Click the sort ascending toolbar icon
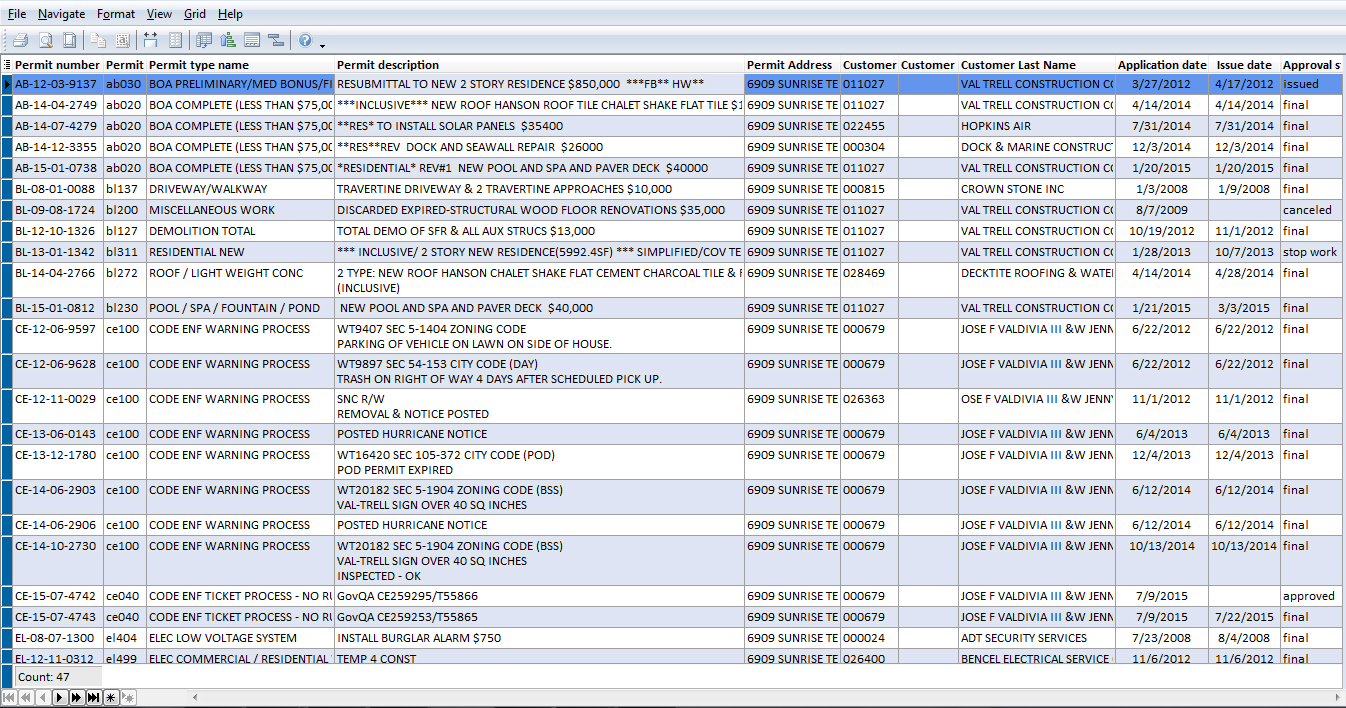Image resolution: width=1346 pixels, height=708 pixels. coord(228,40)
